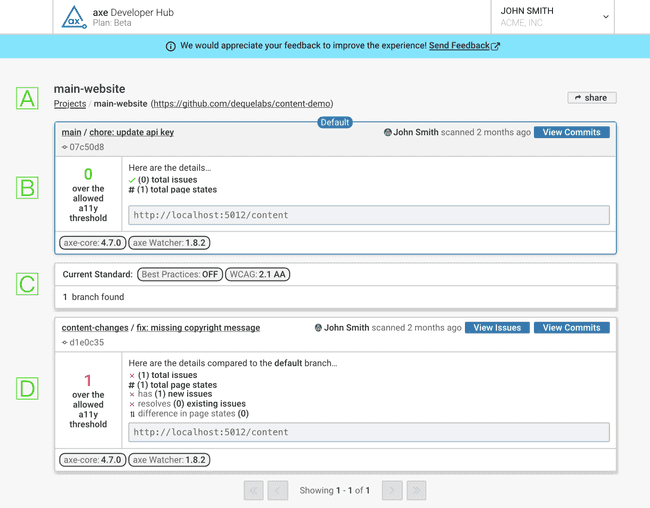The height and width of the screenshot is (508, 650).
Task: Click the share button
Action: 591,98
